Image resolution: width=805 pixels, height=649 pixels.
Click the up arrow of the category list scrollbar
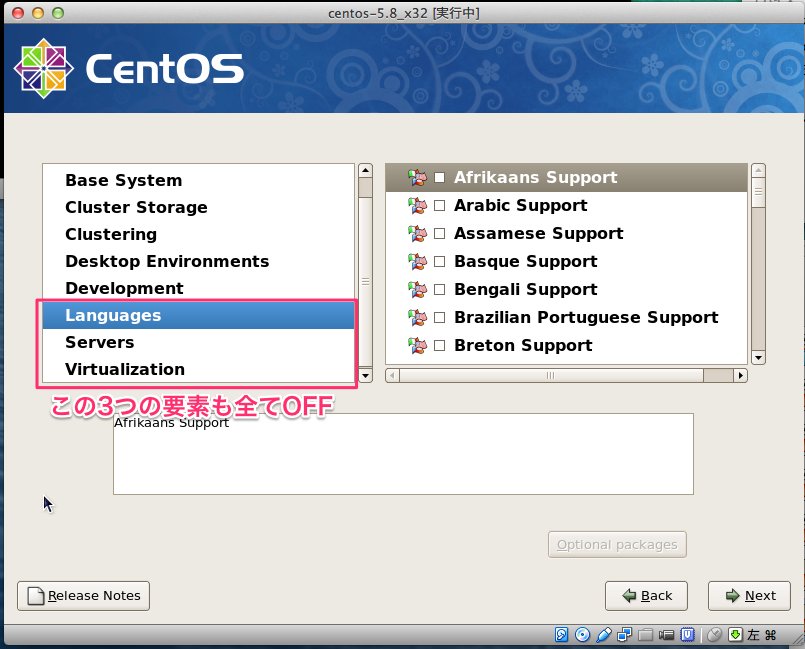pyautogui.click(x=365, y=169)
